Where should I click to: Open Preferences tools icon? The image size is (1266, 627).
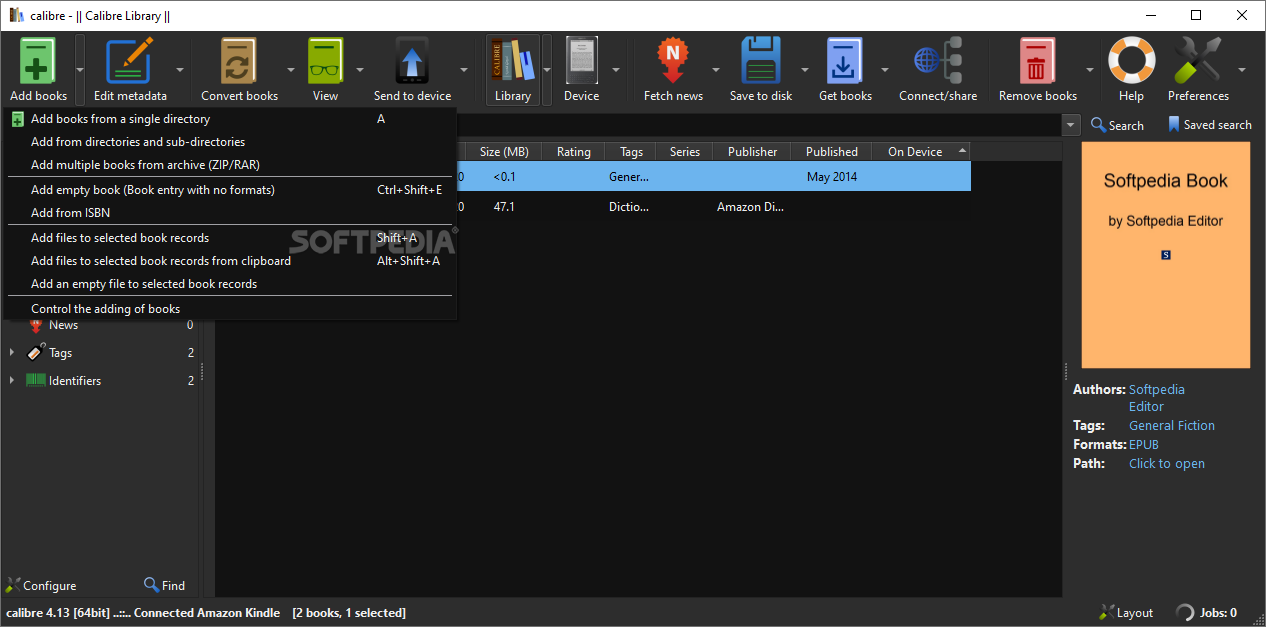tap(1198, 61)
